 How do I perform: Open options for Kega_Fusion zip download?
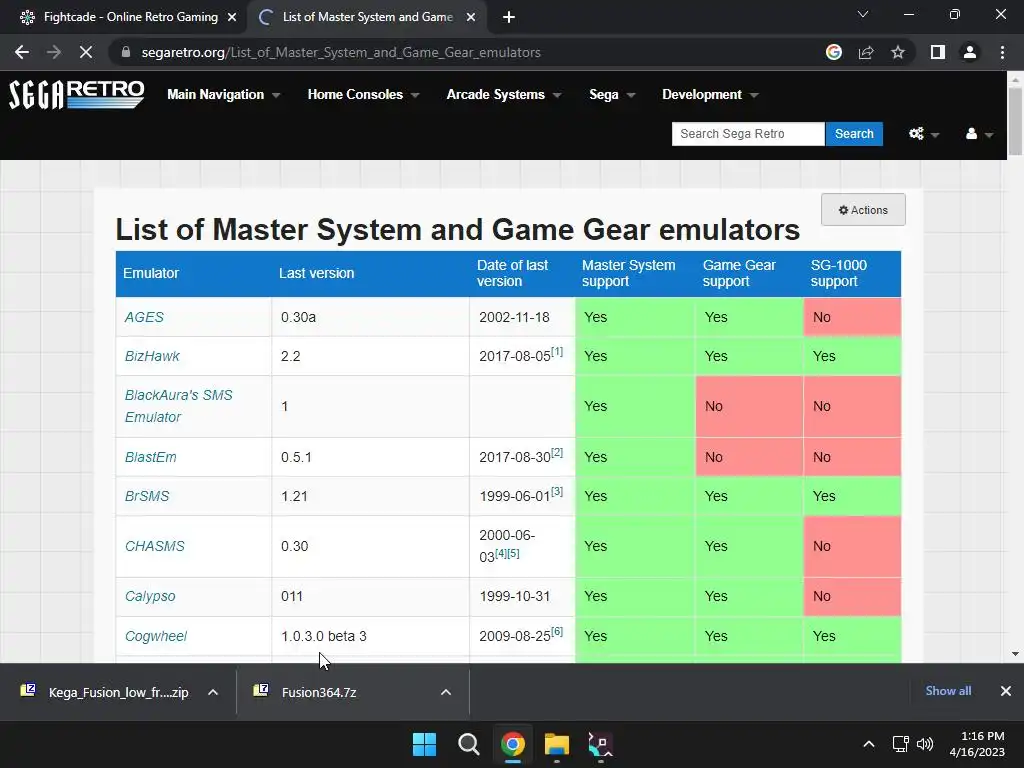(213, 692)
